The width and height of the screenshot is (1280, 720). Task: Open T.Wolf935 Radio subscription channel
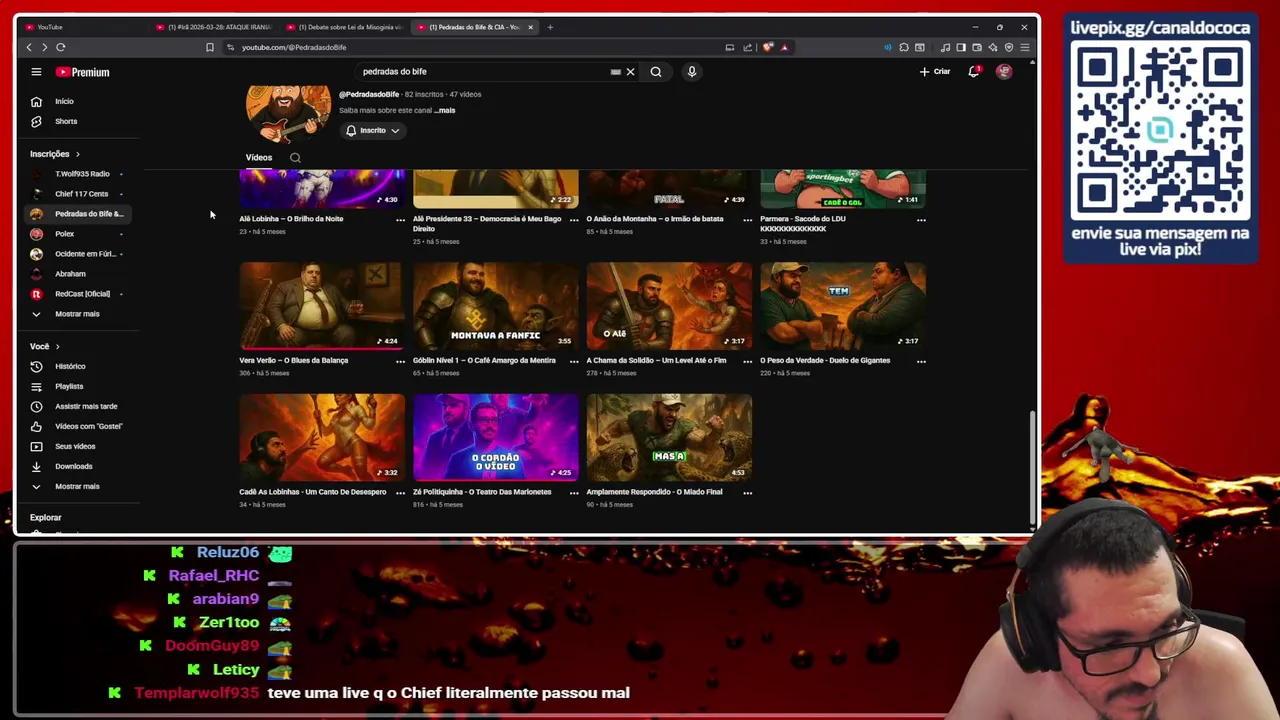[x=78, y=174]
